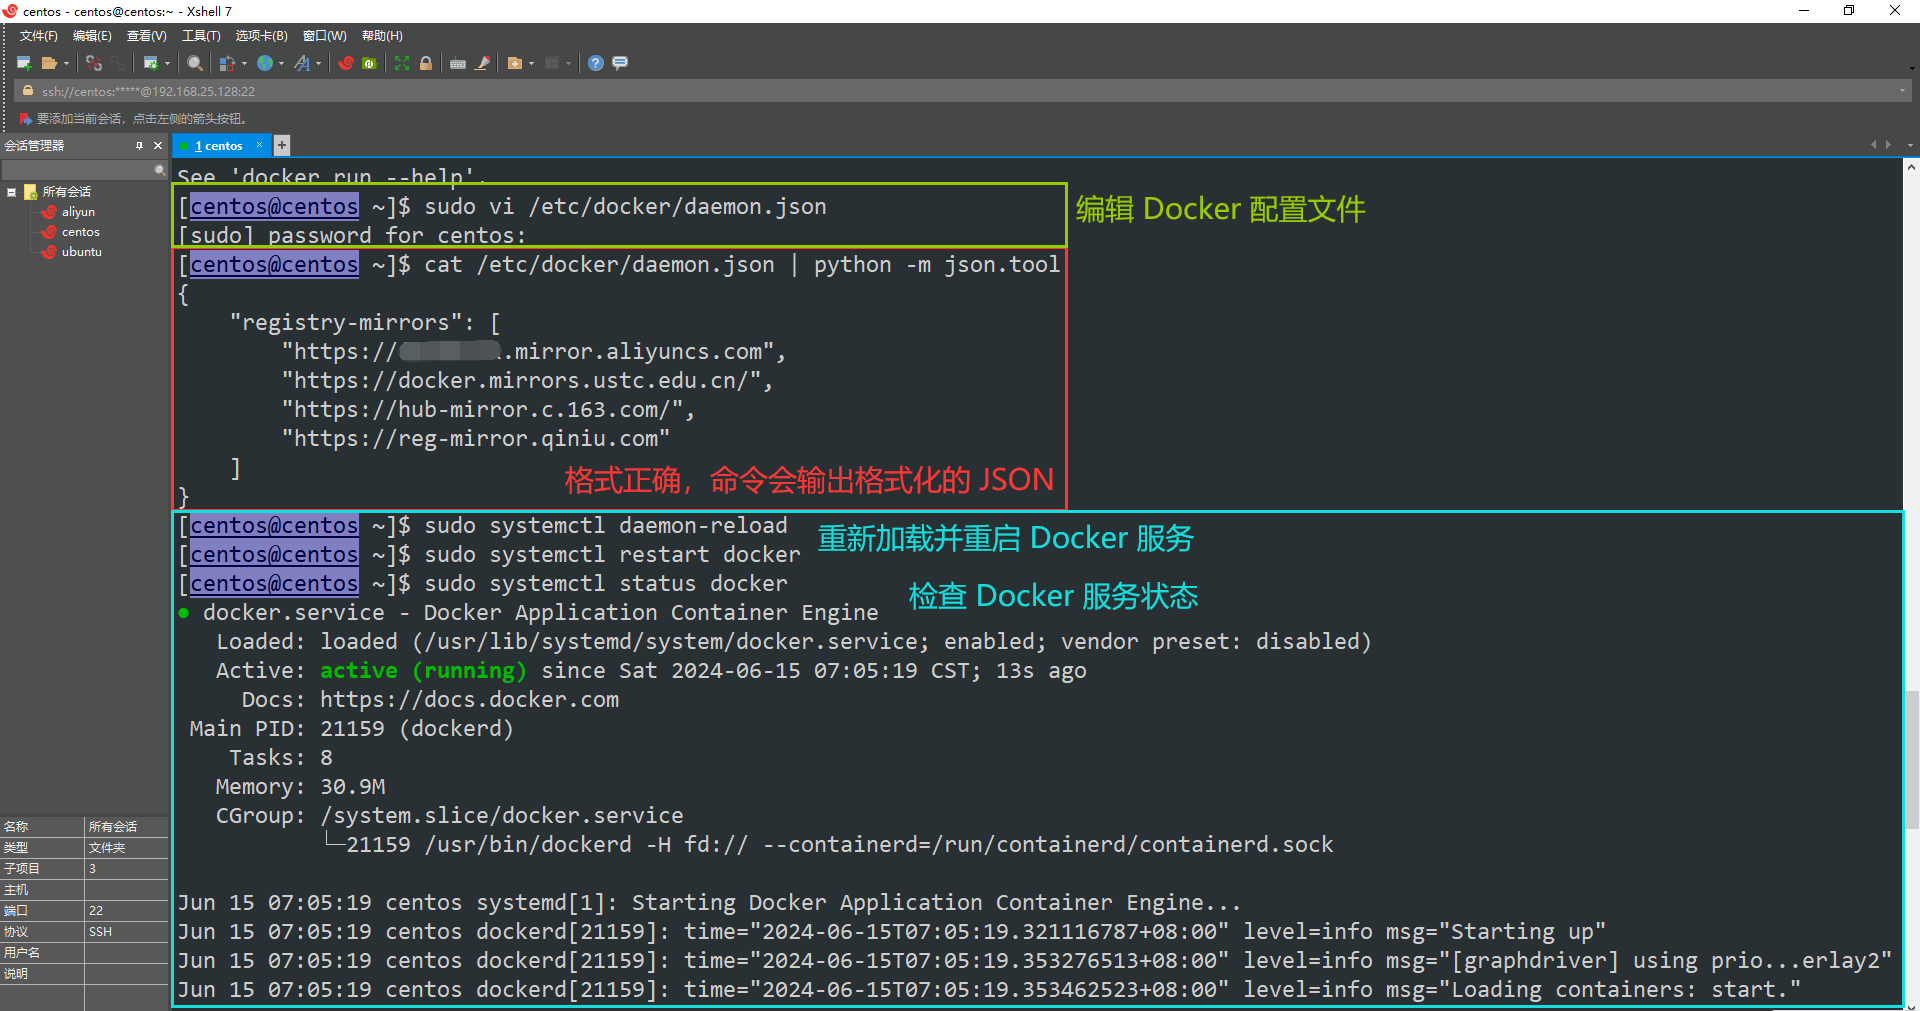The height and width of the screenshot is (1011, 1920).
Task: Click the ssh://centos address bar field
Action: (x=960, y=91)
